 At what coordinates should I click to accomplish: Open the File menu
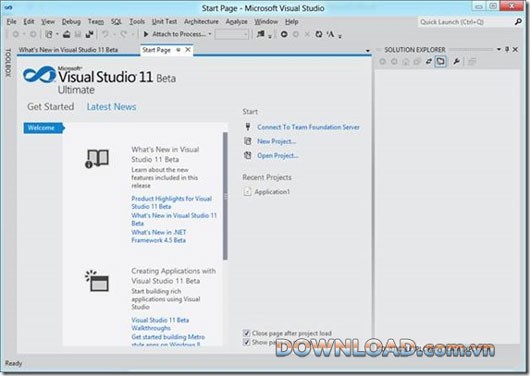click(11, 22)
